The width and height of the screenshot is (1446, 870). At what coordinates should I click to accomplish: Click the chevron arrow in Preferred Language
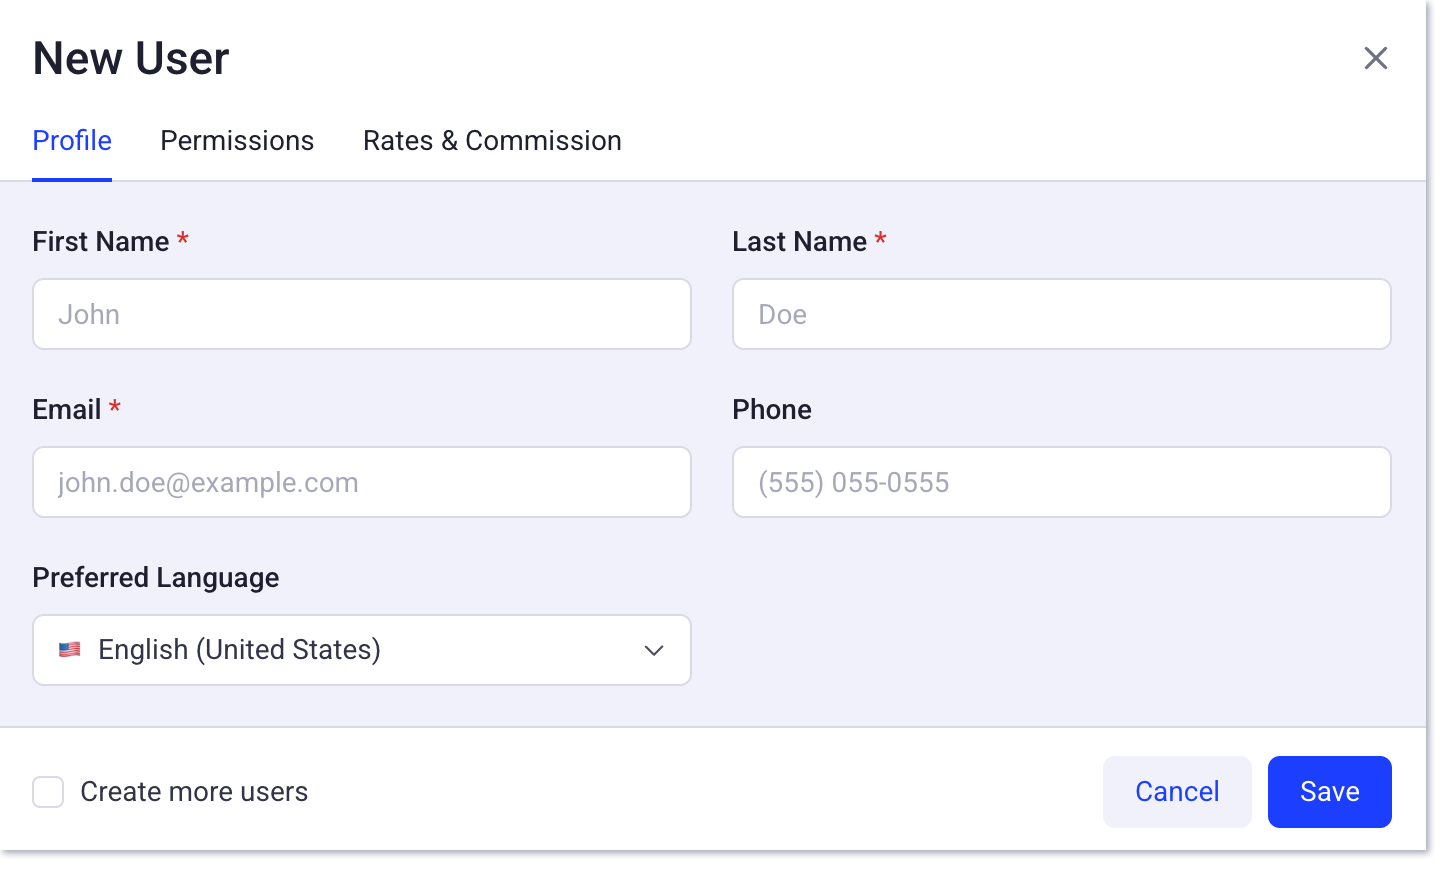pos(654,650)
